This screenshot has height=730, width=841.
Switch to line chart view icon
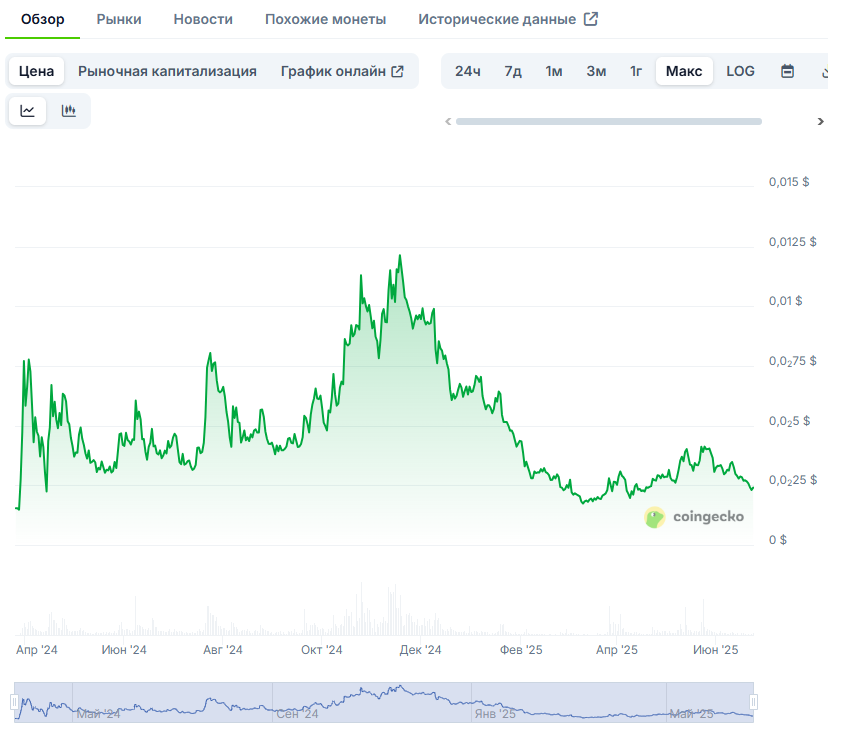click(x=28, y=111)
